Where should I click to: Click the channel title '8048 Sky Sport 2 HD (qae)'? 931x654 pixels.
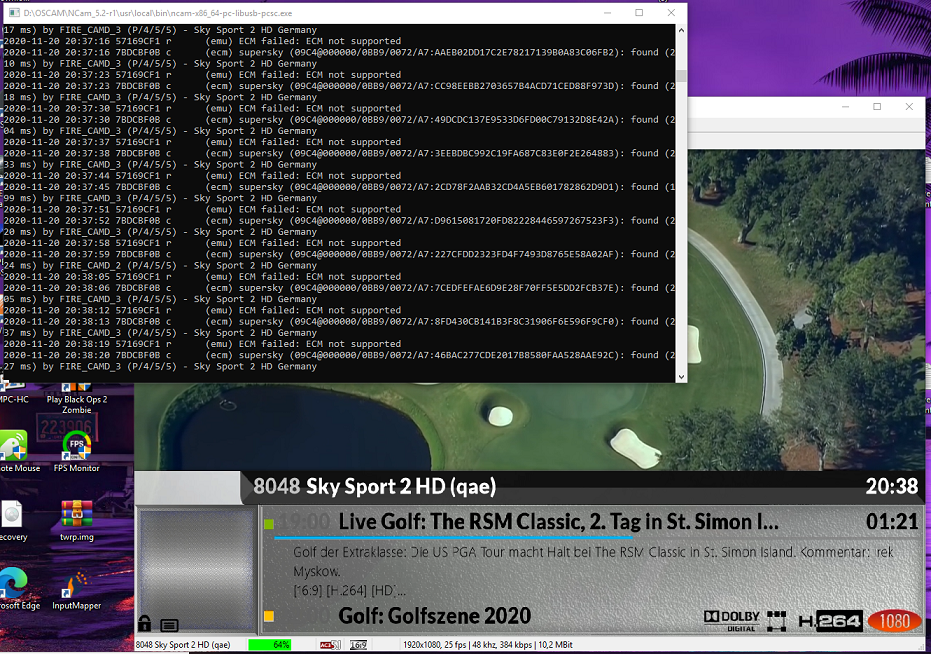(x=375, y=486)
